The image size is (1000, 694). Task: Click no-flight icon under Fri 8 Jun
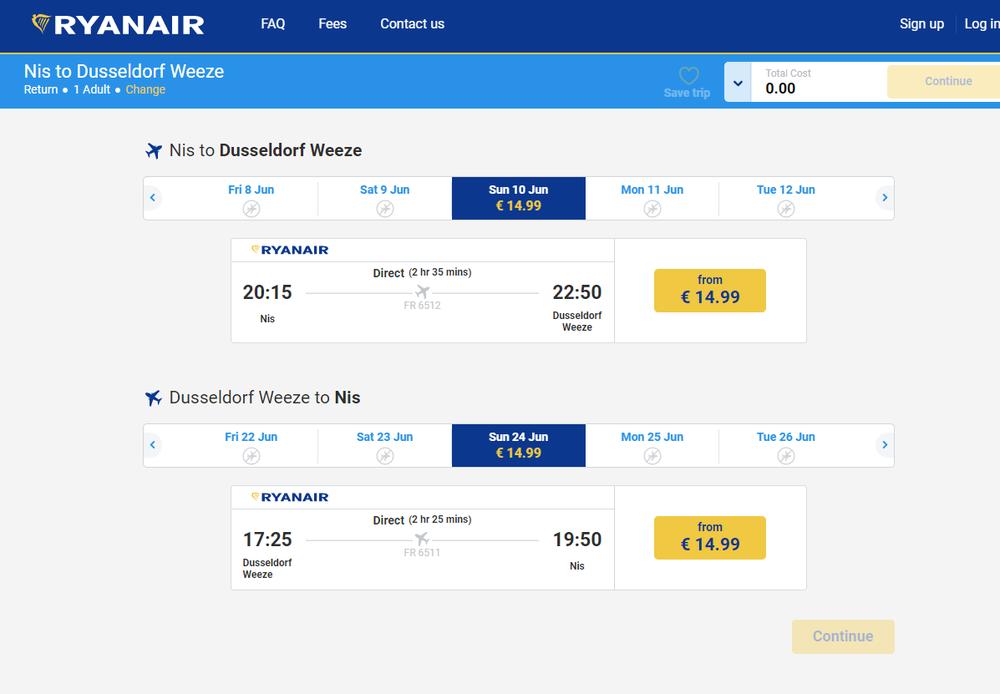click(x=251, y=208)
